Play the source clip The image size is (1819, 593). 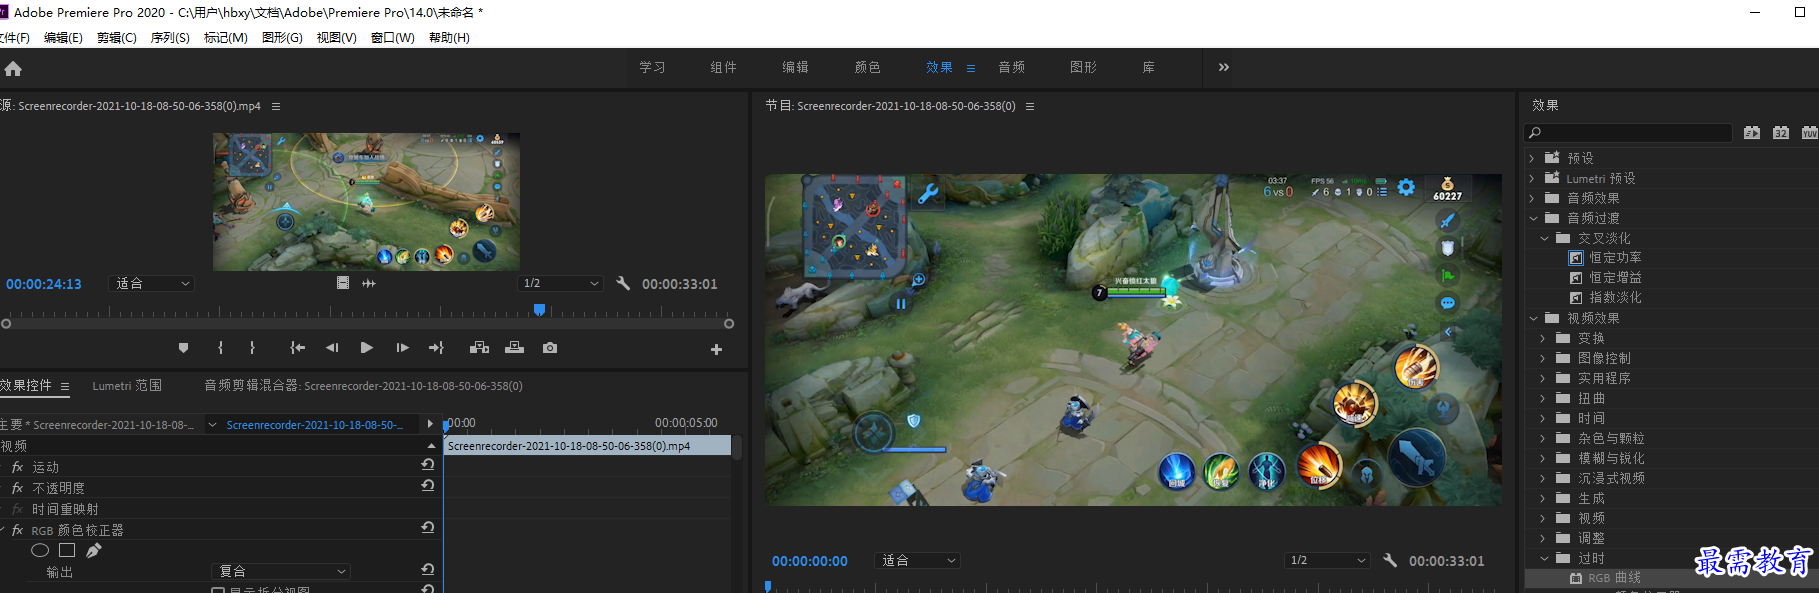click(366, 348)
